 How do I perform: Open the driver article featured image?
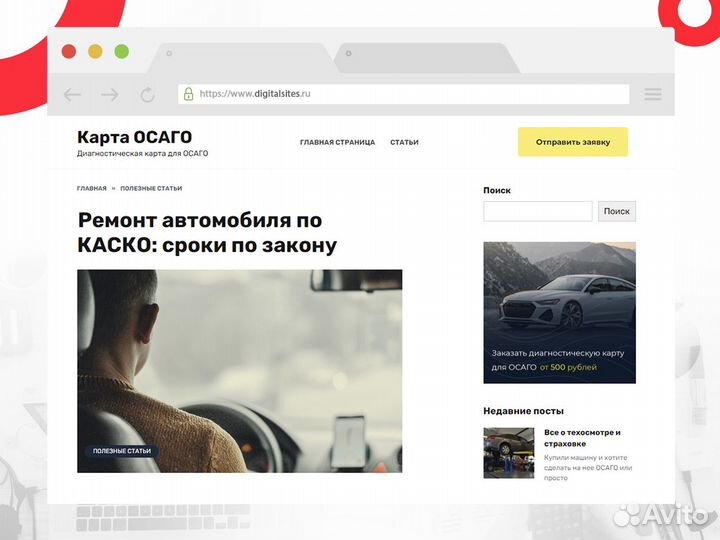coord(240,371)
